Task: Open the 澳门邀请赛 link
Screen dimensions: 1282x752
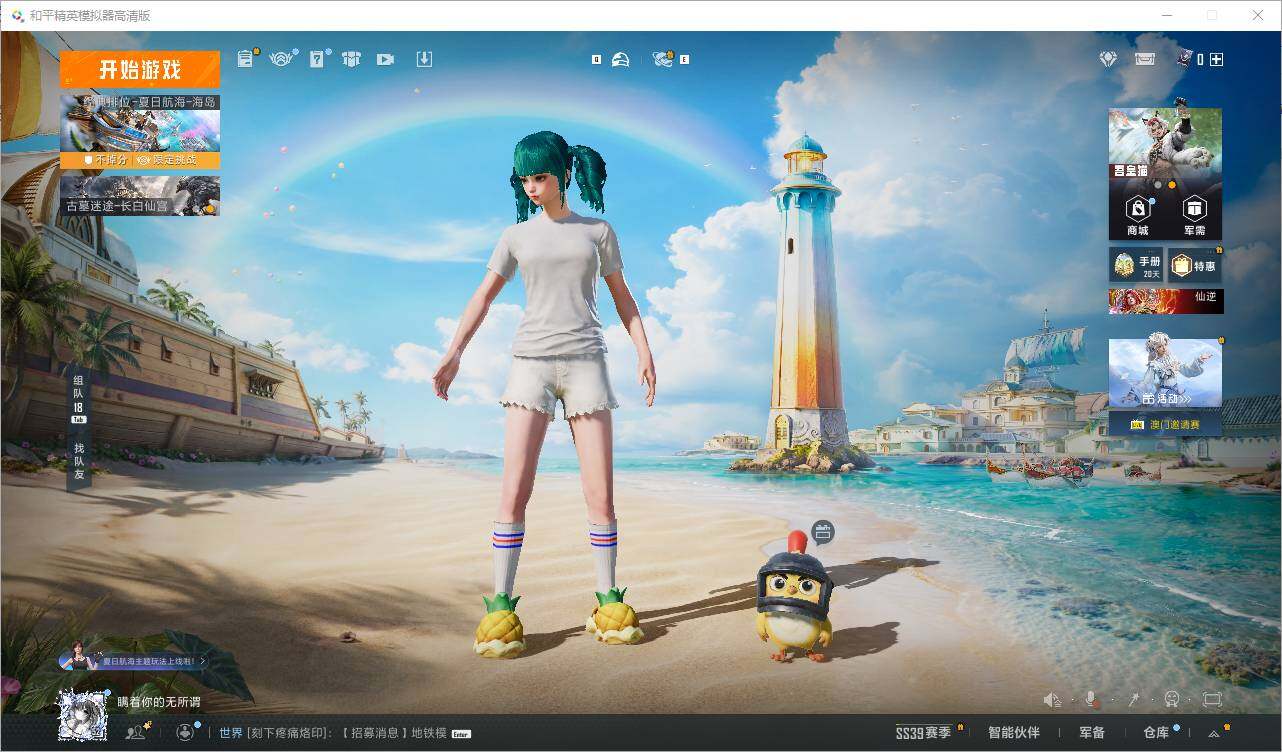Action: (x=1165, y=424)
